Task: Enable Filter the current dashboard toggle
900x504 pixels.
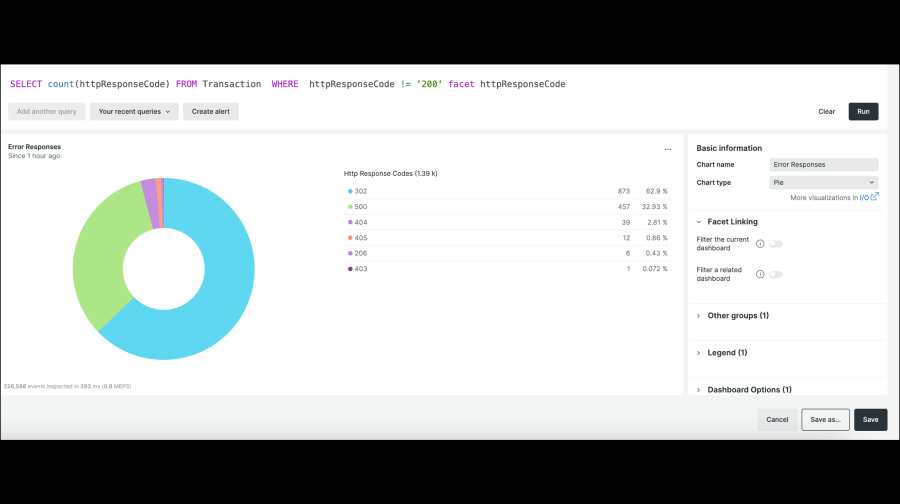Action: tap(775, 244)
